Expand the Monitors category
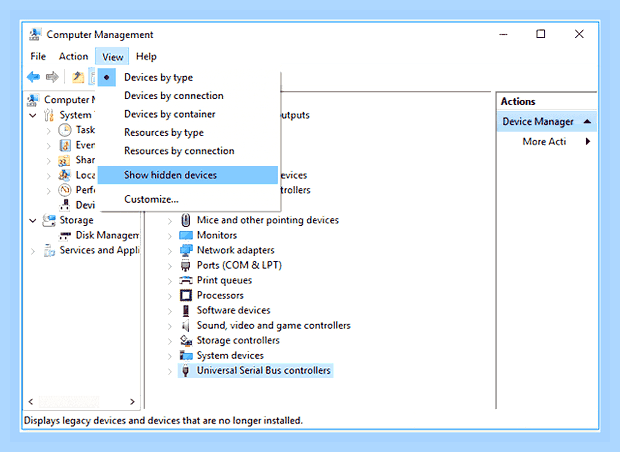The image size is (620, 452). tap(170, 236)
